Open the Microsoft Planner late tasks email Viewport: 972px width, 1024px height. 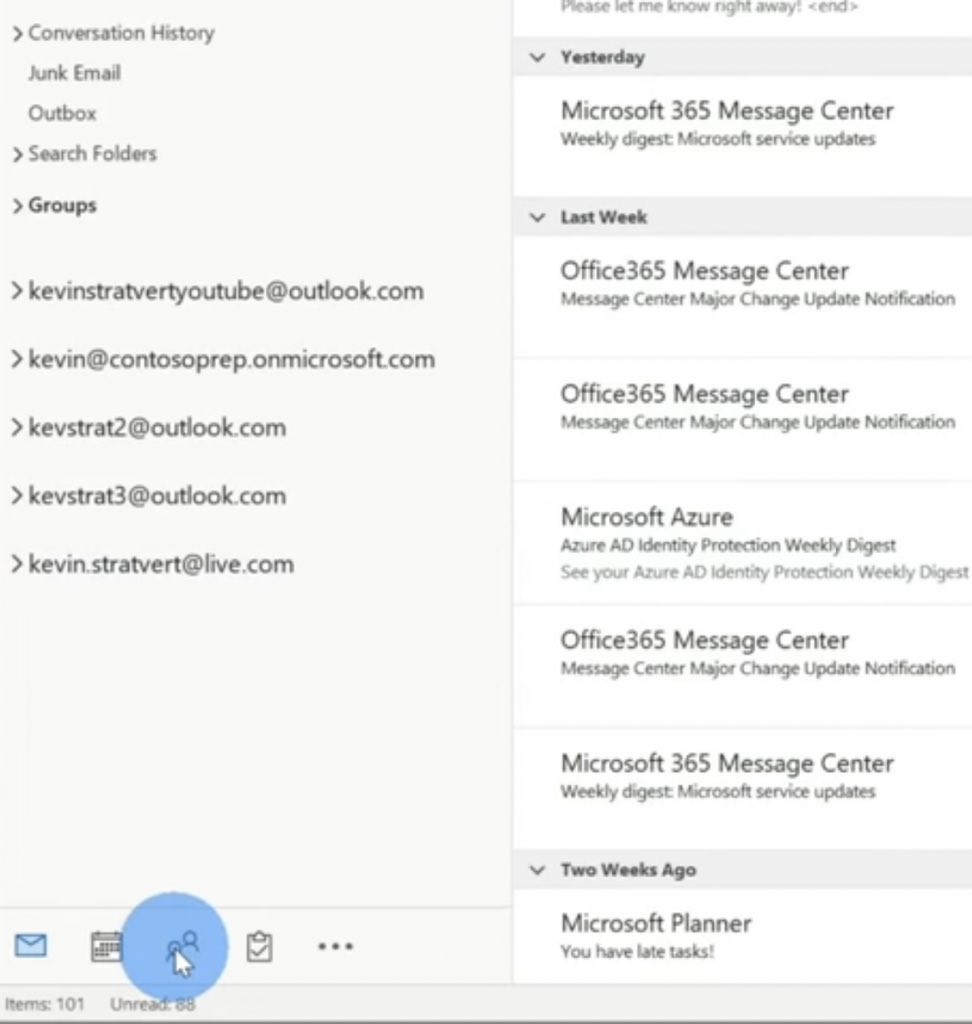(x=743, y=936)
